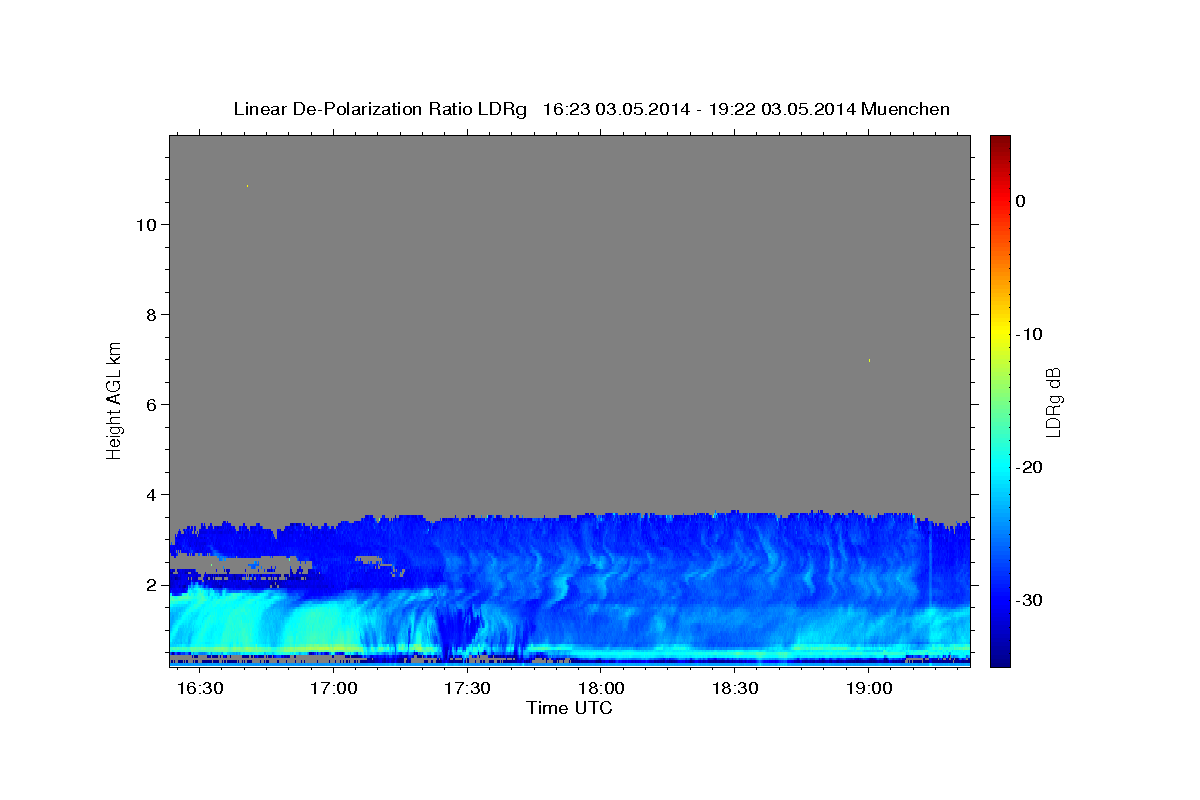This screenshot has width=1200, height=800.
Task: Click the date range '16:23 03.05.2014 - 19:22 03.05.2014'
Action: coord(699,109)
